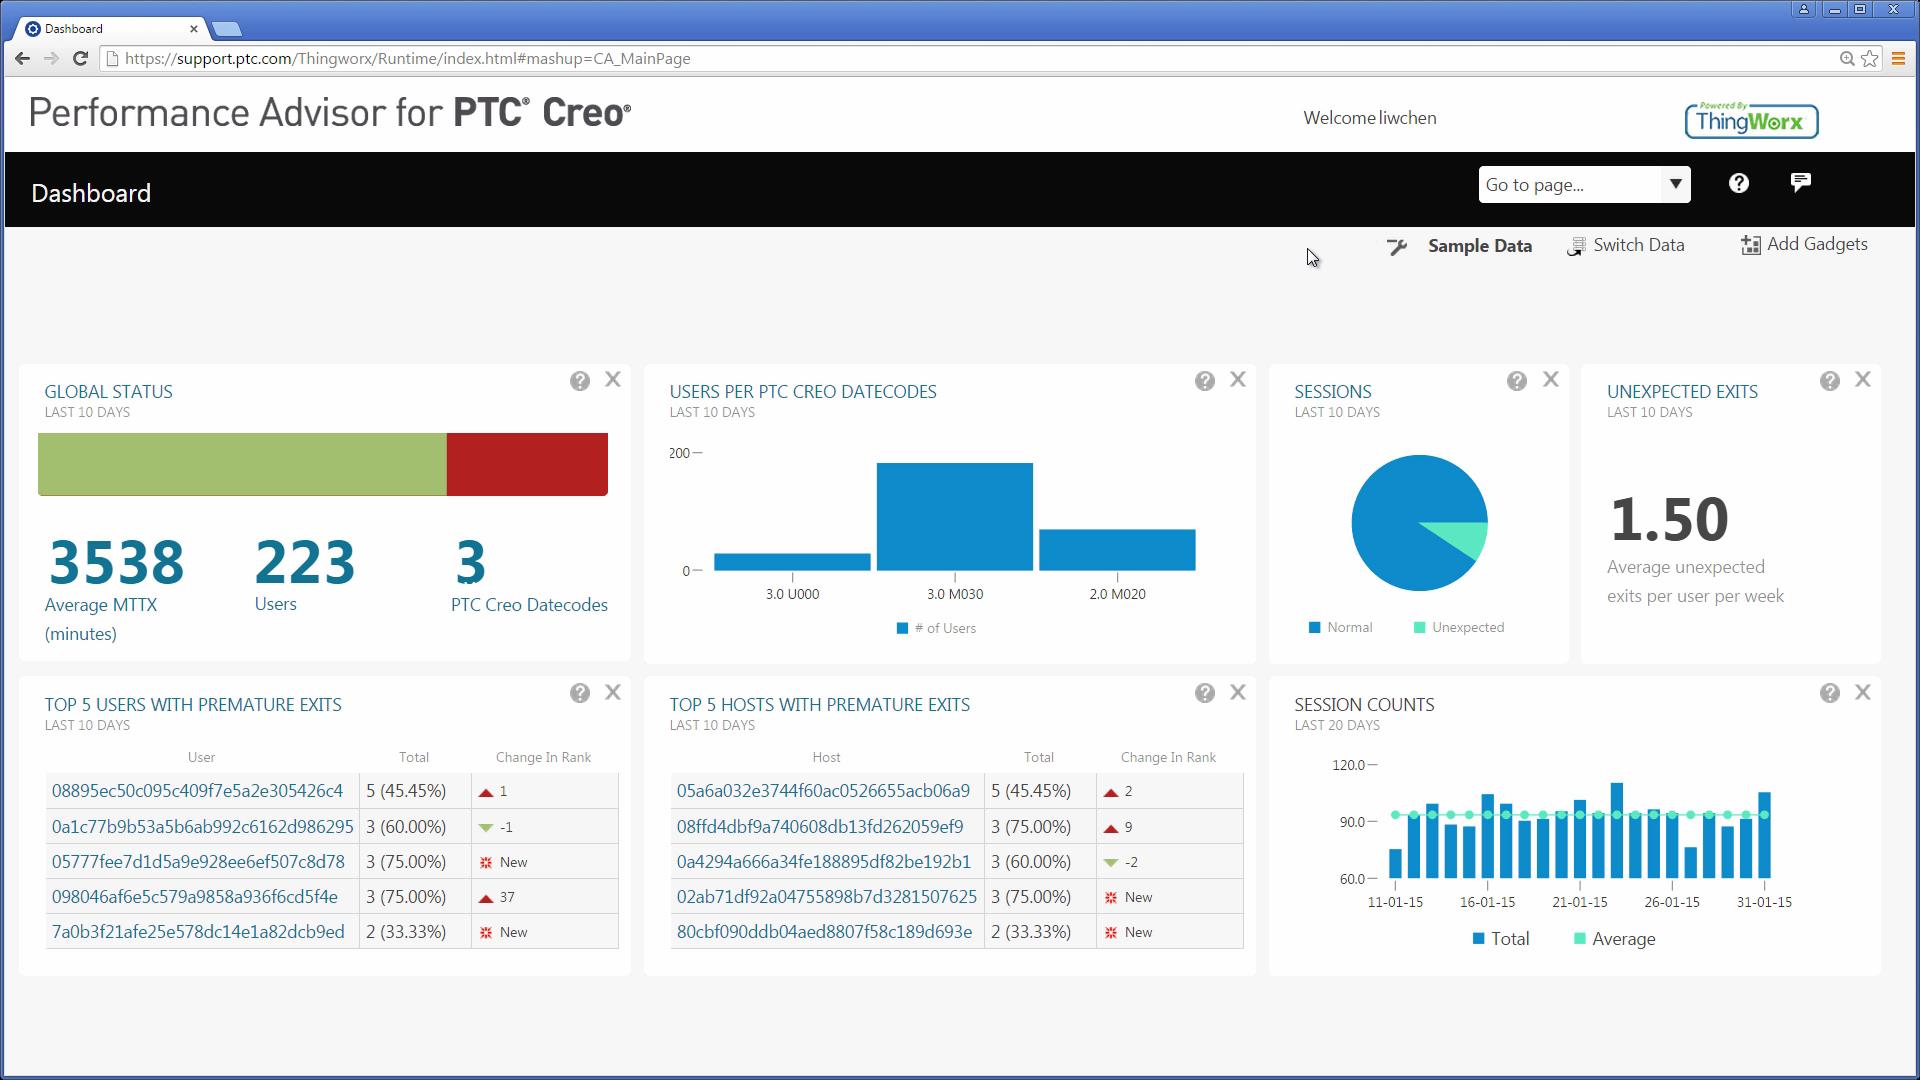
Task: Toggle the # of Users legend entry
Action: click(x=936, y=629)
